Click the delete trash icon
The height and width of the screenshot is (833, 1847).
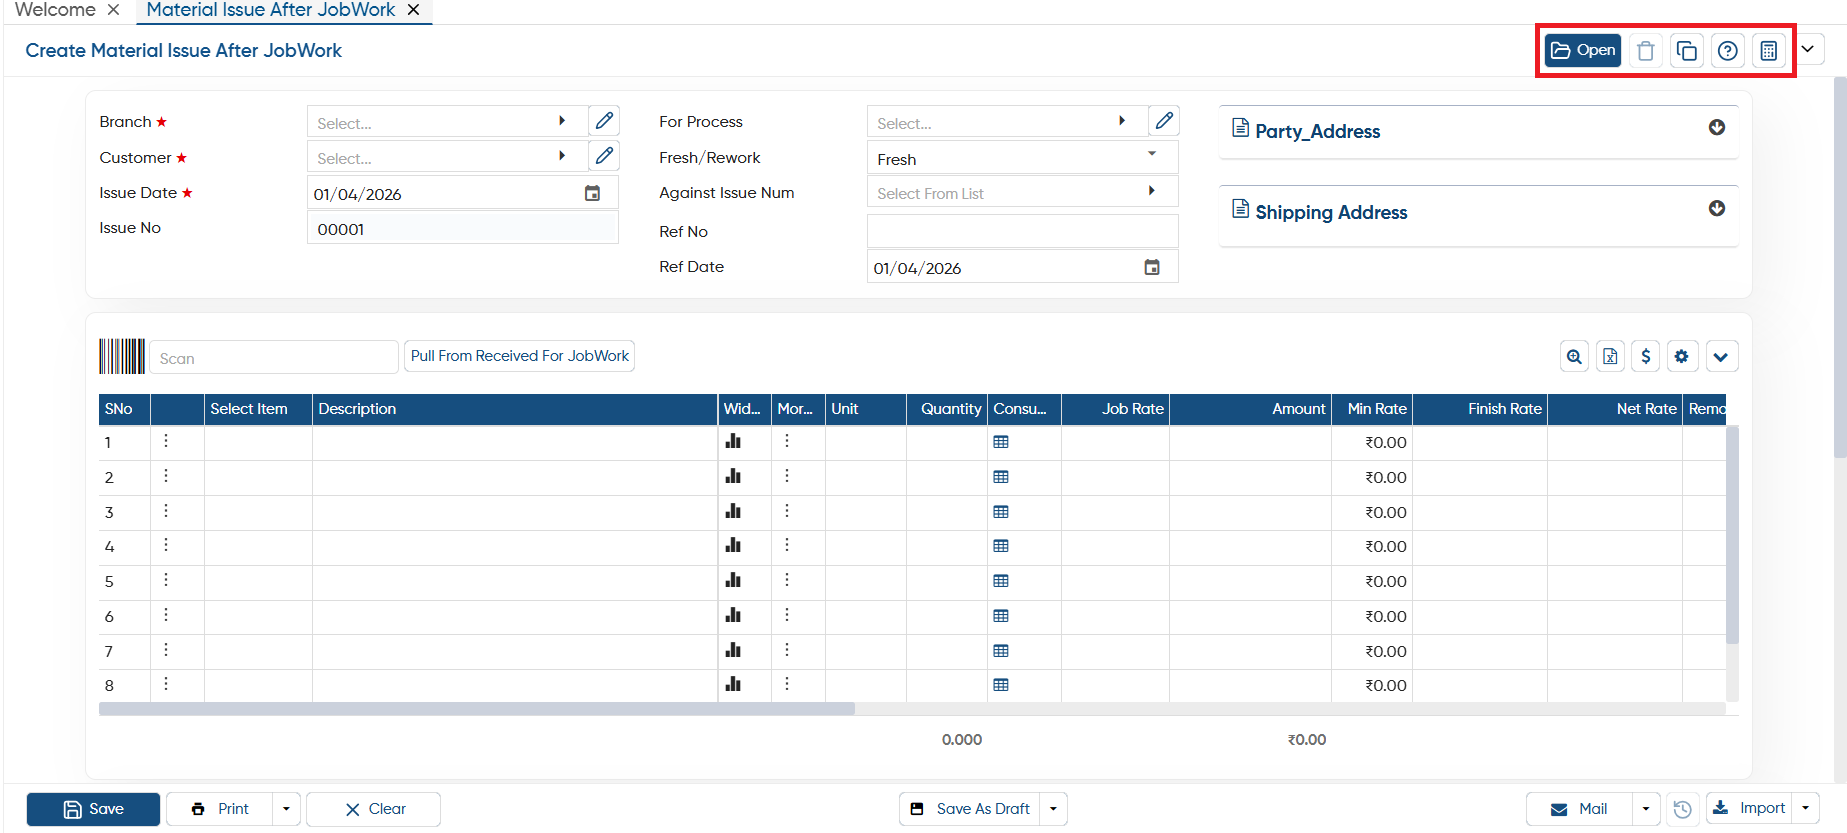1645,51
